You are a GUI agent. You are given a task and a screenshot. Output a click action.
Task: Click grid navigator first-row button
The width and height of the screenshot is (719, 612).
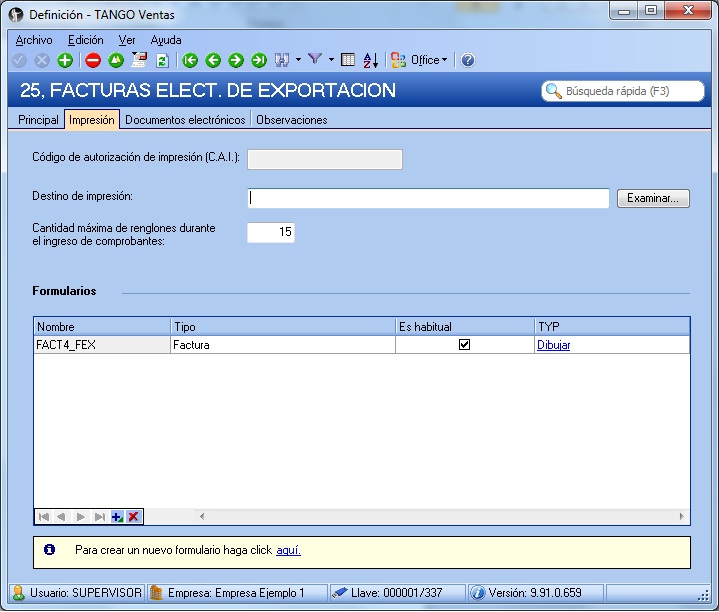[x=44, y=517]
